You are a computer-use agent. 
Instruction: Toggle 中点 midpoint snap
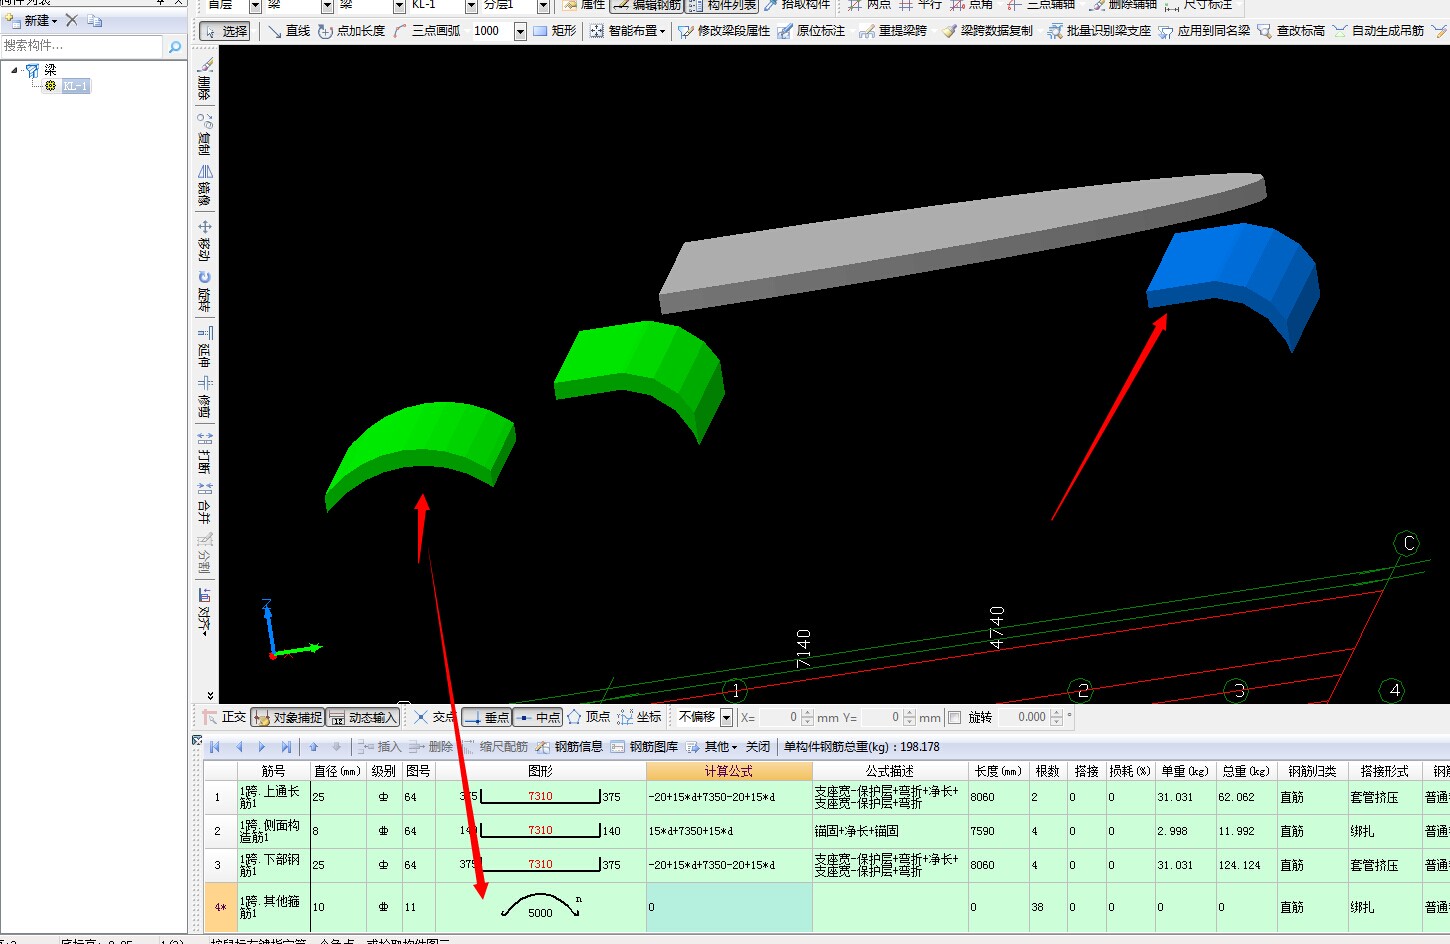click(539, 717)
